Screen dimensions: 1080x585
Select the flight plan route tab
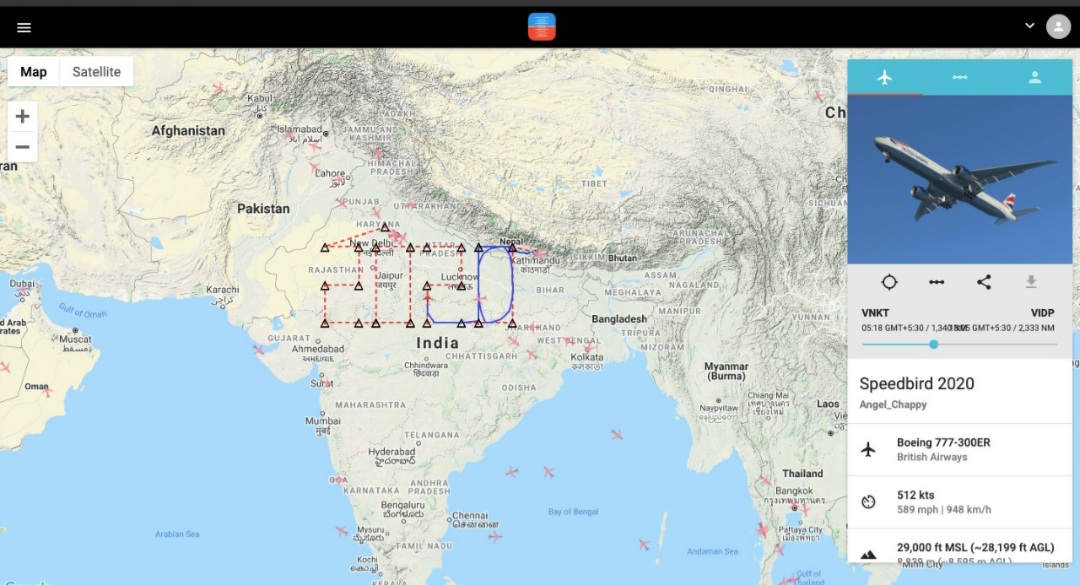959,77
